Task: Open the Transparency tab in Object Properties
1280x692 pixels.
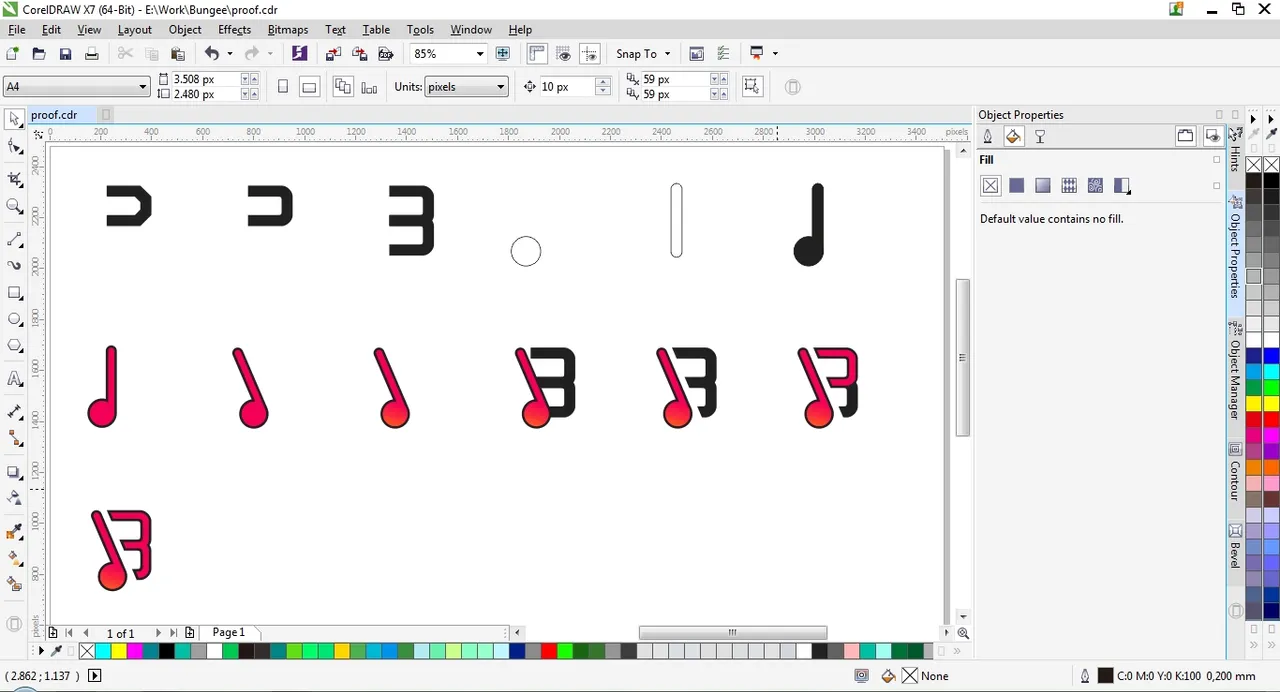Action: (x=1040, y=136)
